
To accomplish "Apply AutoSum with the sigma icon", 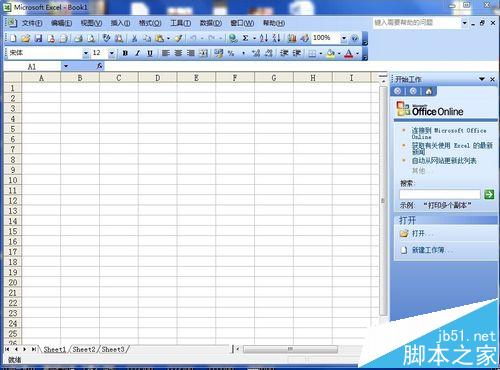I will coord(245,38).
